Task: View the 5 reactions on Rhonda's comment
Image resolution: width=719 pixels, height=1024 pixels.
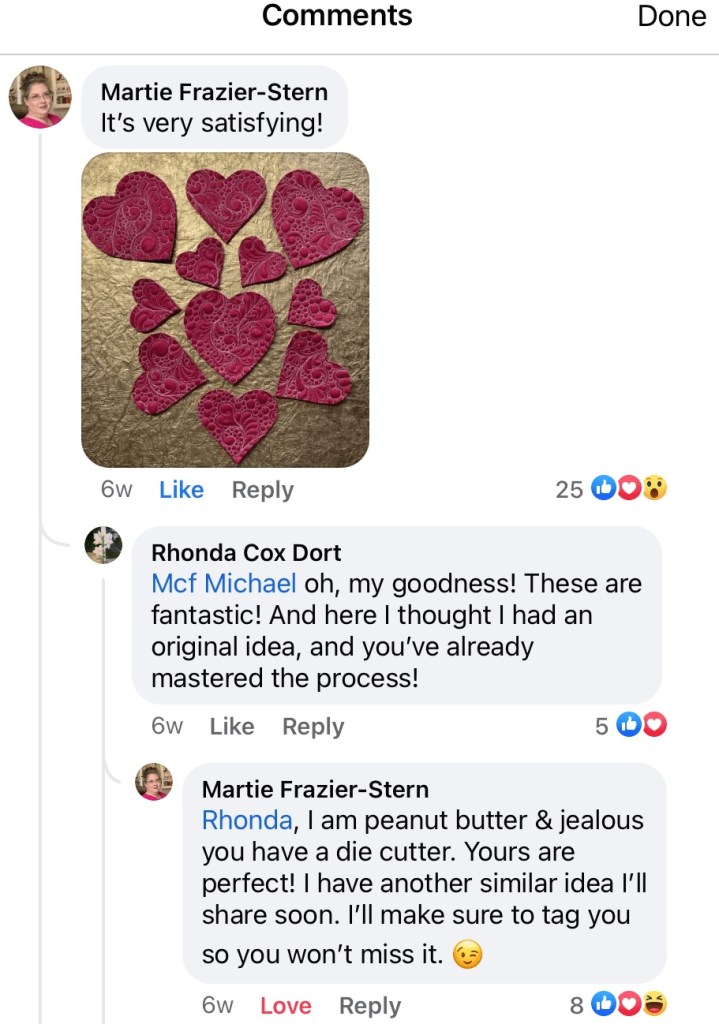Action: [x=630, y=726]
